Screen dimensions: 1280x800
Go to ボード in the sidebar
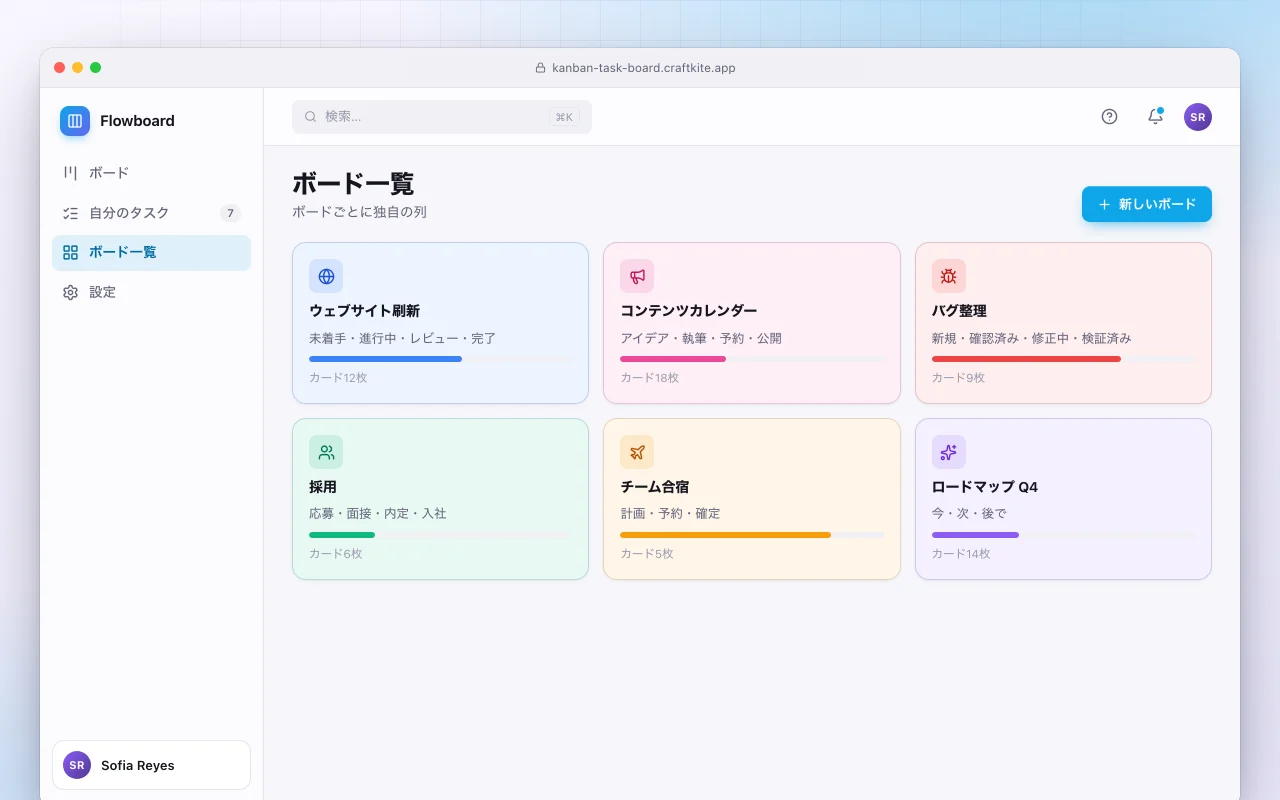(151, 173)
